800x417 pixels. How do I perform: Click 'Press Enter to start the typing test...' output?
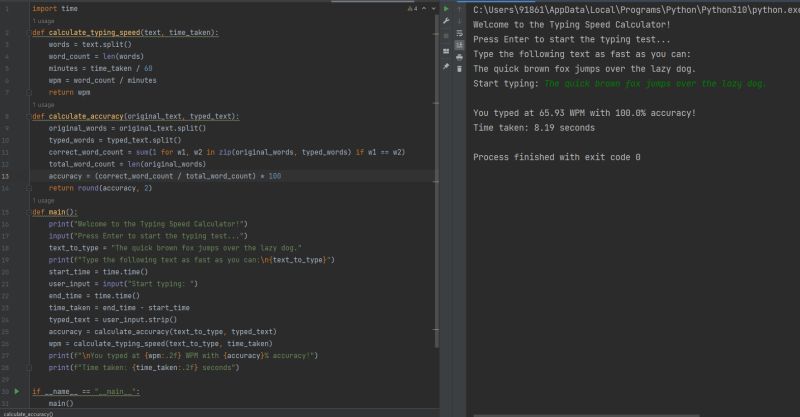[x=571, y=39]
